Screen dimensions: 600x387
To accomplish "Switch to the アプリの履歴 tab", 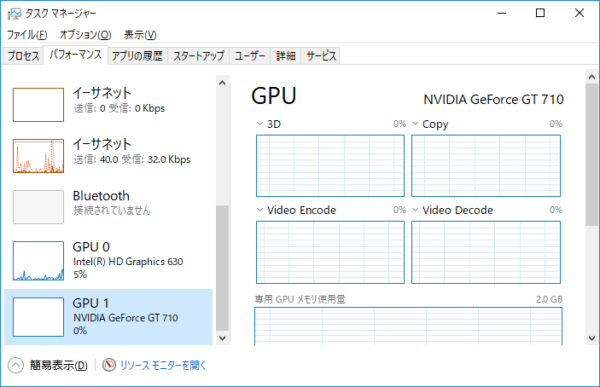I will click(137, 56).
